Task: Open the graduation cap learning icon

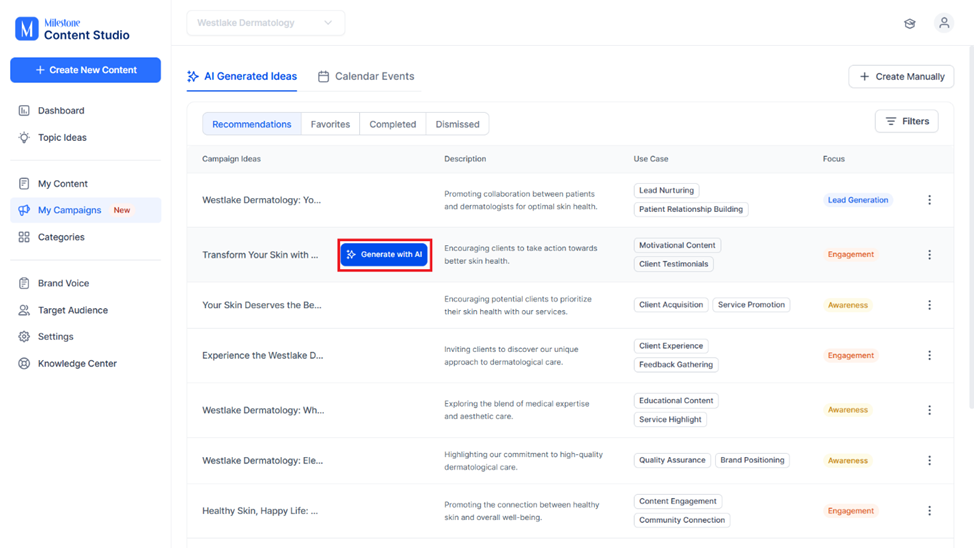Action: [909, 24]
